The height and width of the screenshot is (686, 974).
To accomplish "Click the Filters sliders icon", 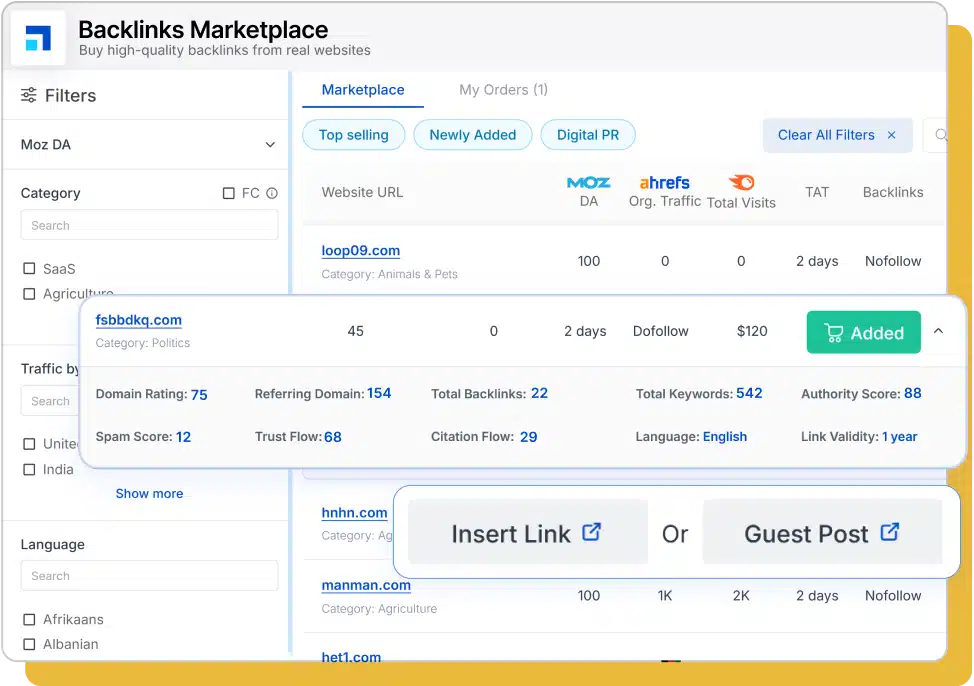I will (x=29, y=96).
